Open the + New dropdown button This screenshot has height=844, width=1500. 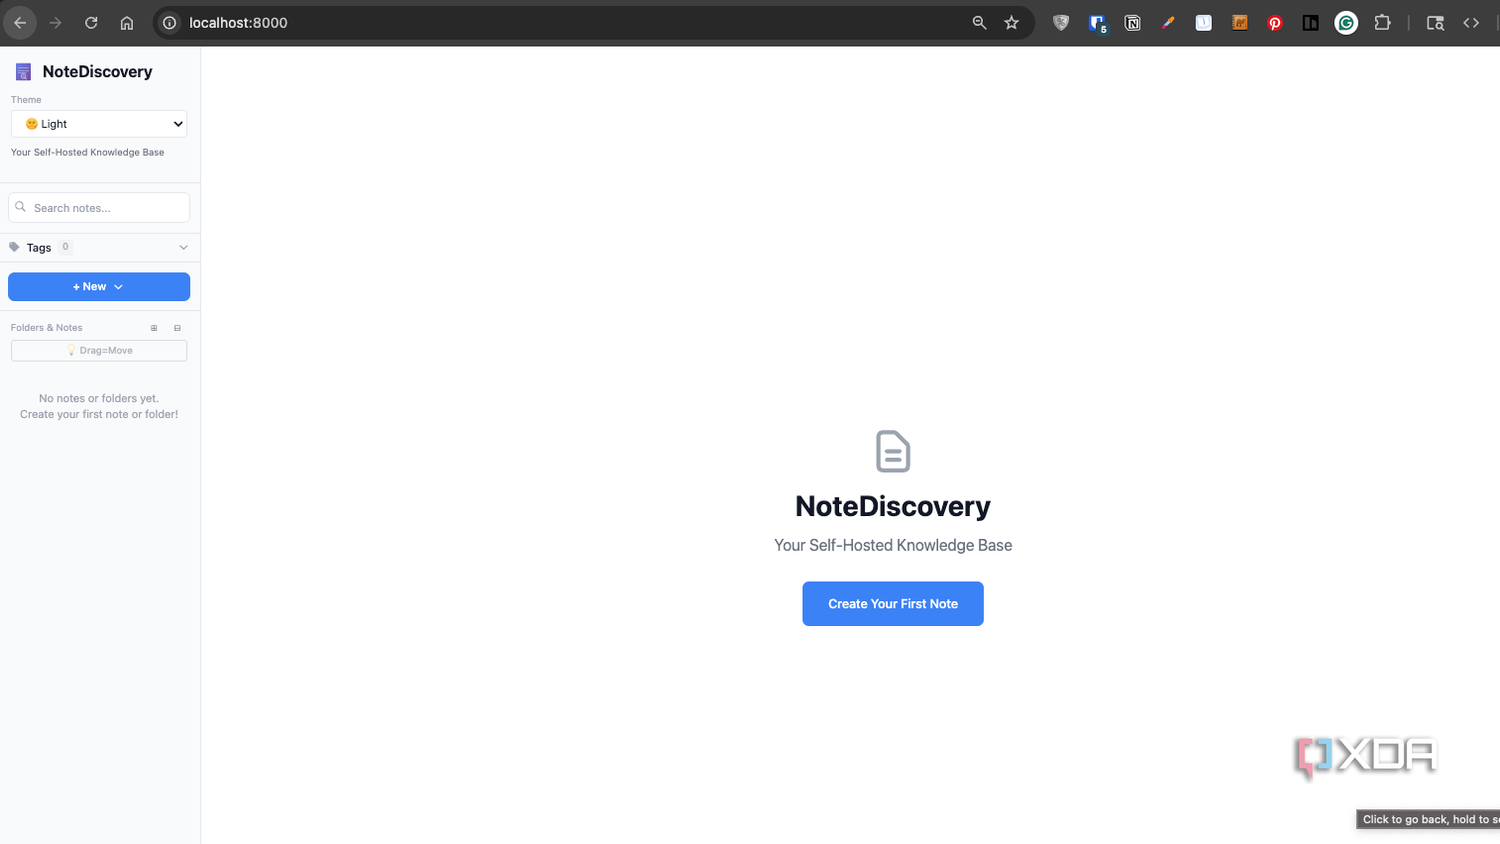pyautogui.click(x=99, y=286)
